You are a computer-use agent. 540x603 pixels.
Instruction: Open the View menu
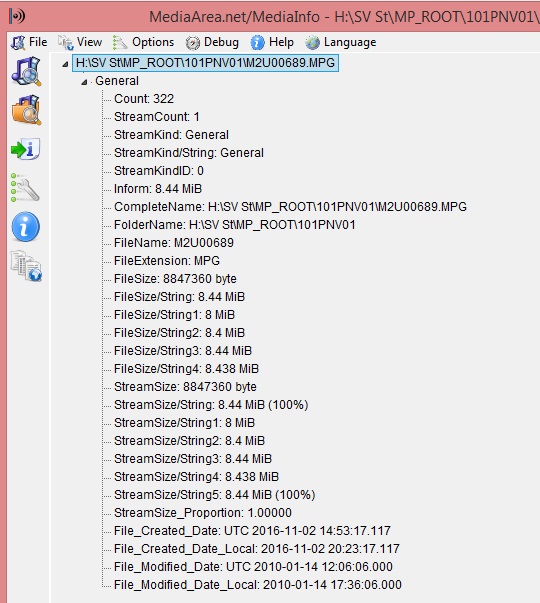coord(80,42)
